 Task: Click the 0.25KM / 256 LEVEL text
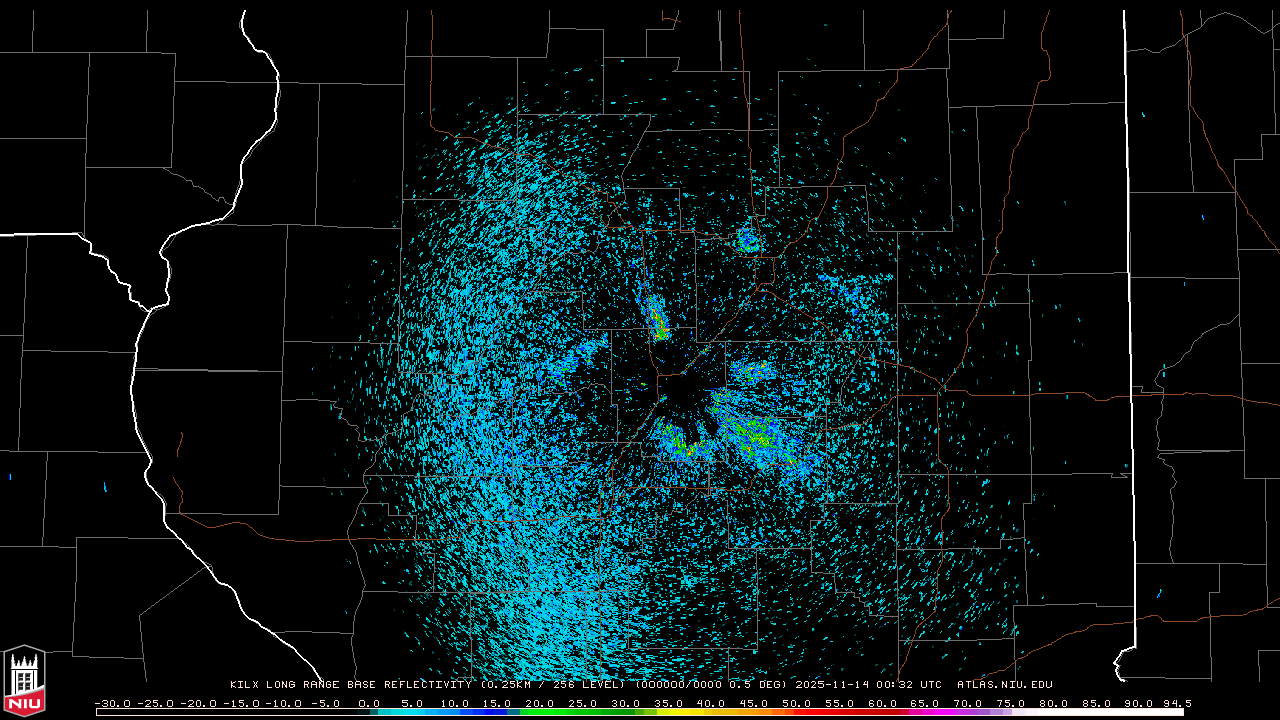tap(555, 685)
